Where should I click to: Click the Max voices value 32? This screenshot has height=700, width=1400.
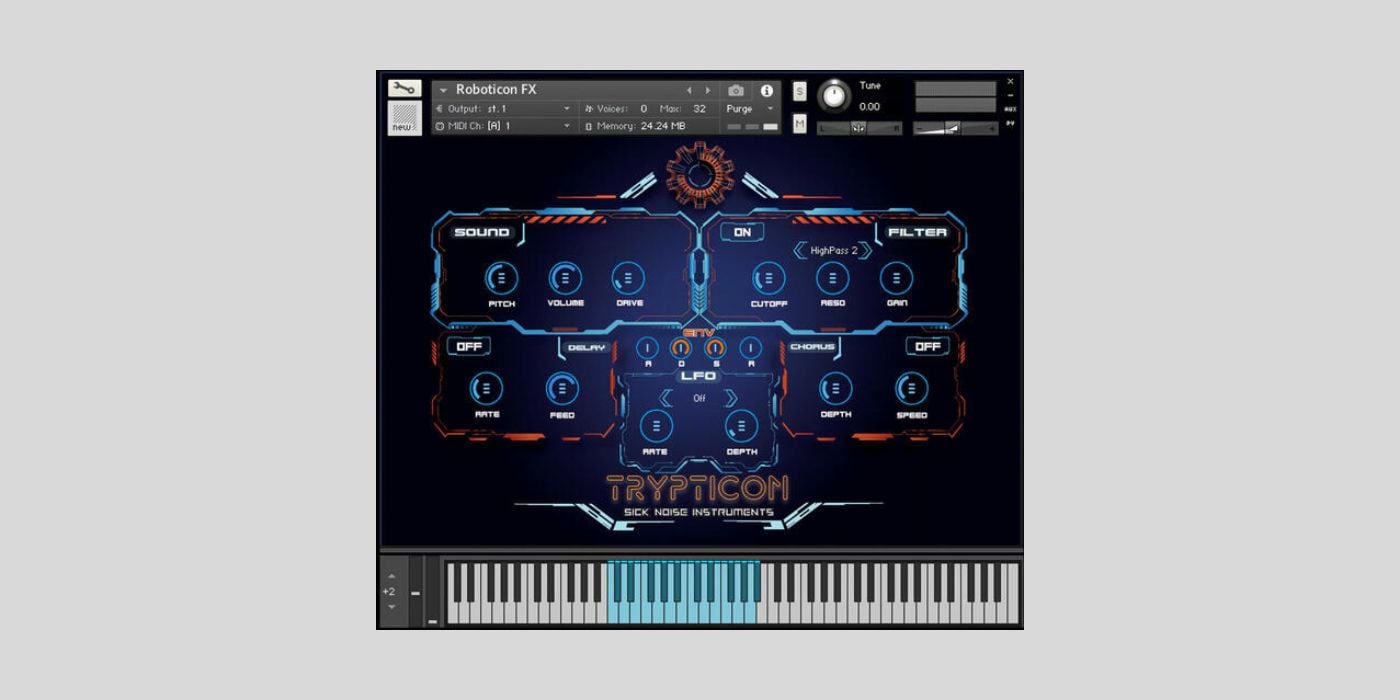699,108
